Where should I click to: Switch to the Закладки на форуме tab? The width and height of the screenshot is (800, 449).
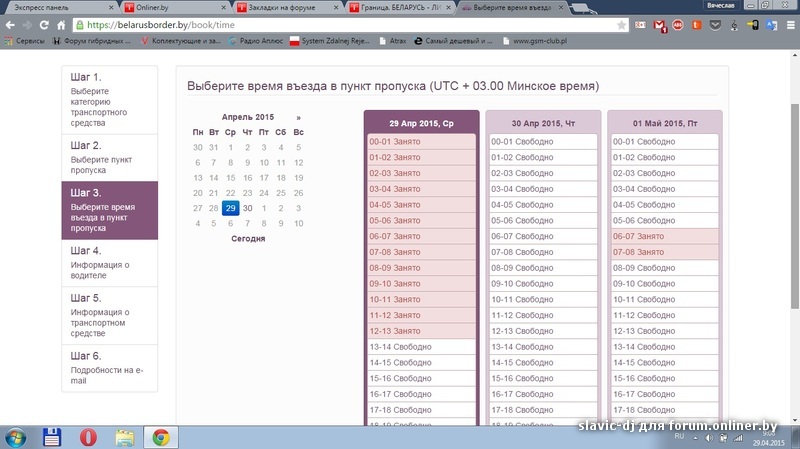pos(287,8)
